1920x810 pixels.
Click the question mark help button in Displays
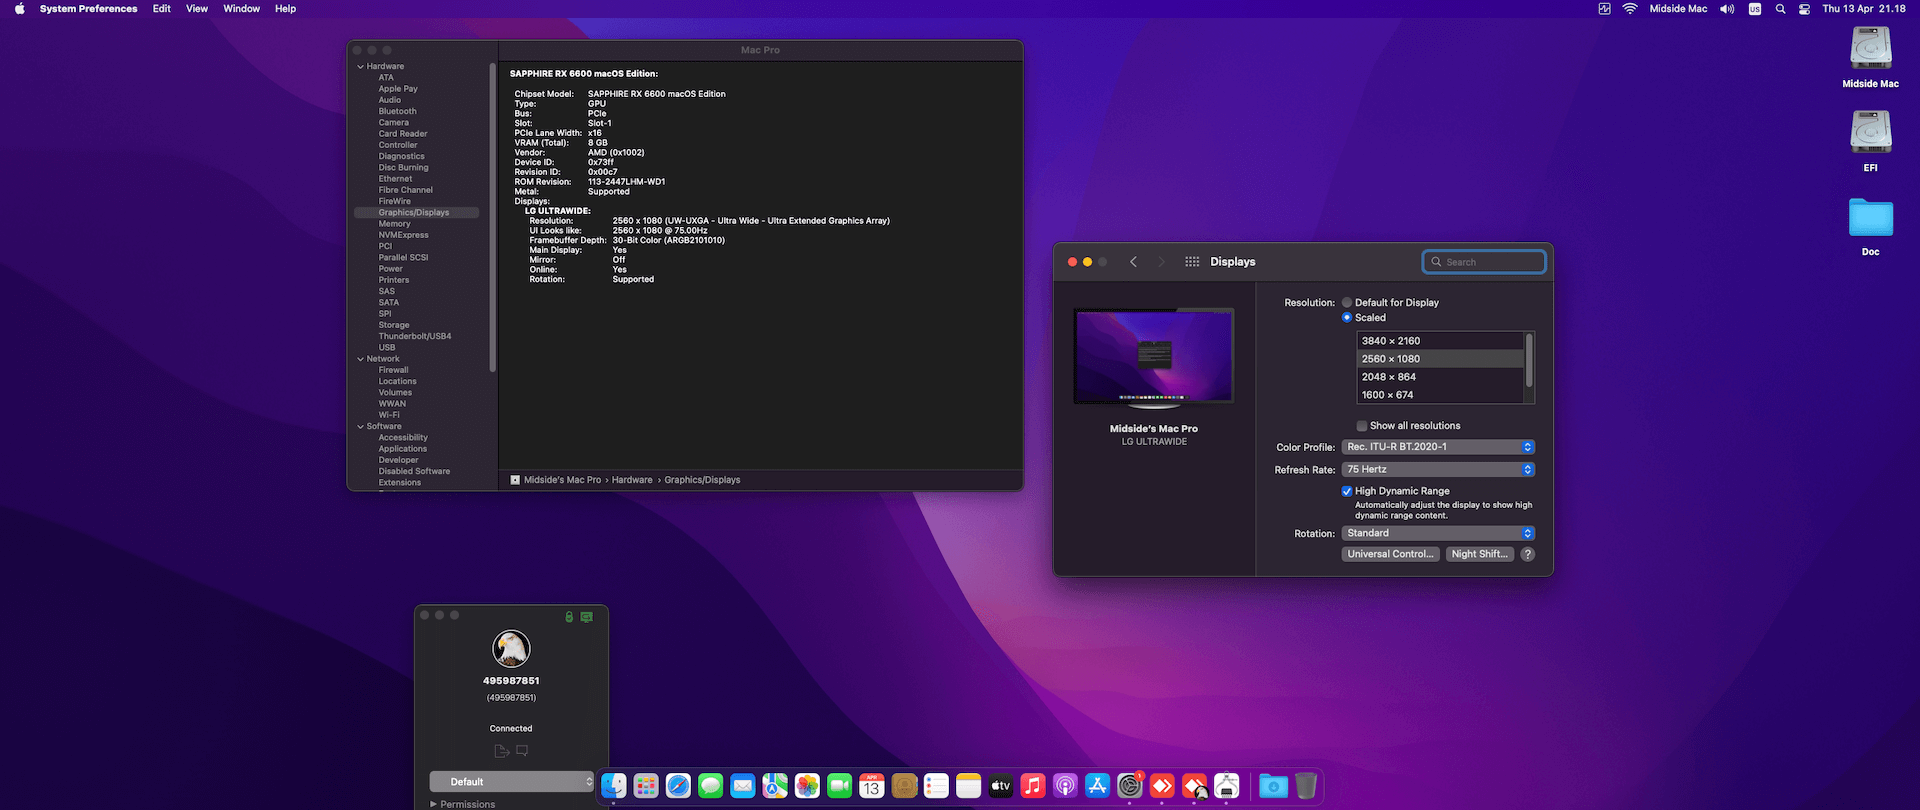(1527, 554)
